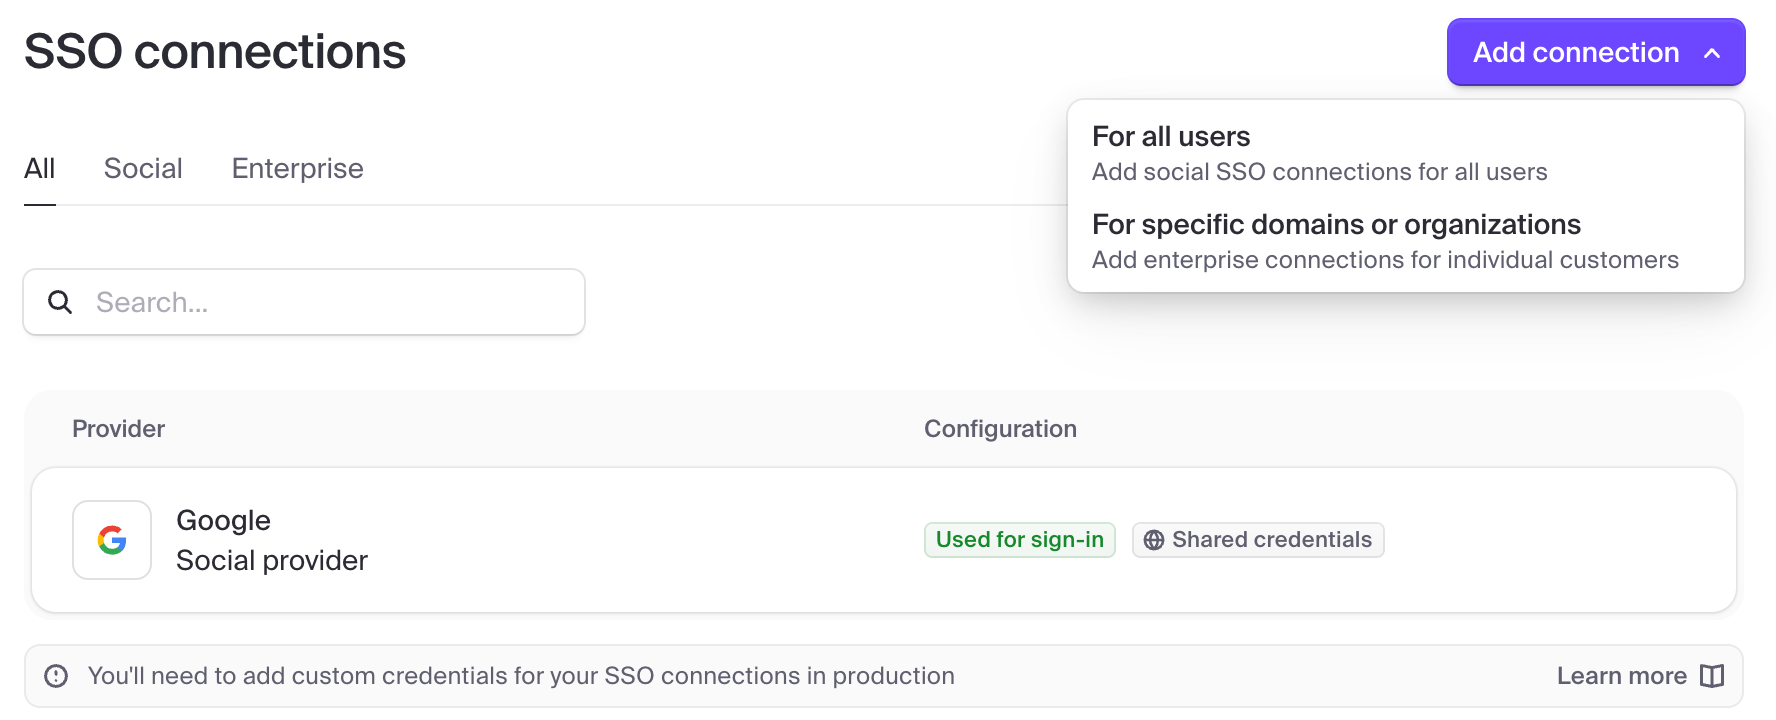Image resolution: width=1776 pixels, height=720 pixels.
Task: Switch to the Enterprise tab
Action: (298, 168)
